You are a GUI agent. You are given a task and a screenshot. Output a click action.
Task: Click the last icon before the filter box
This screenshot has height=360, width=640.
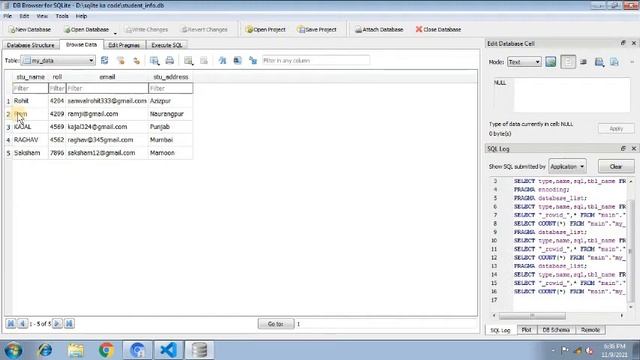[x=253, y=60]
